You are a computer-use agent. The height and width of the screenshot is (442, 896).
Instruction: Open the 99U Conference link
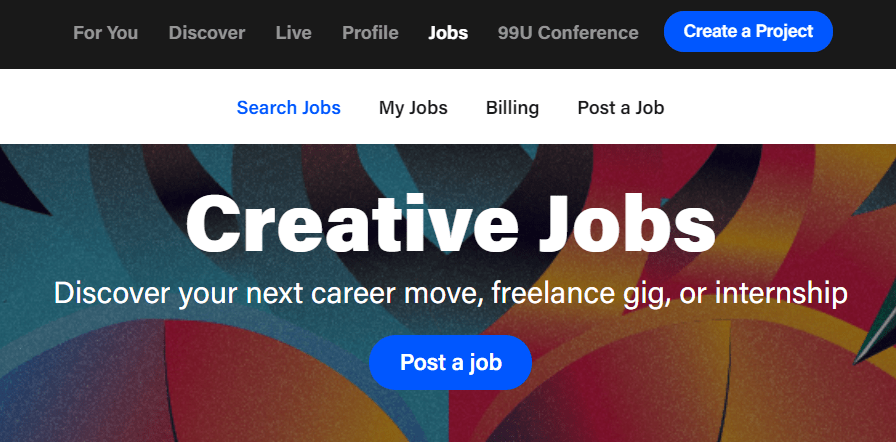point(567,33)
